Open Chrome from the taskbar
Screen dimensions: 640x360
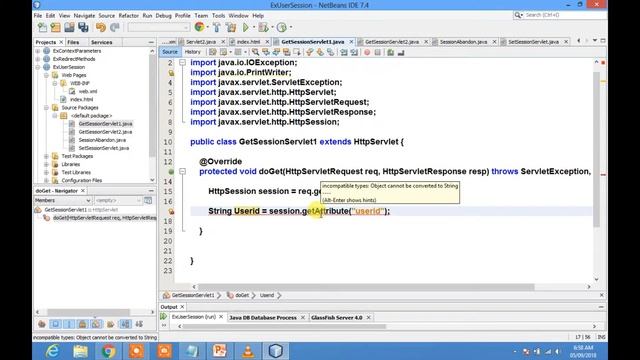(109, 351)
